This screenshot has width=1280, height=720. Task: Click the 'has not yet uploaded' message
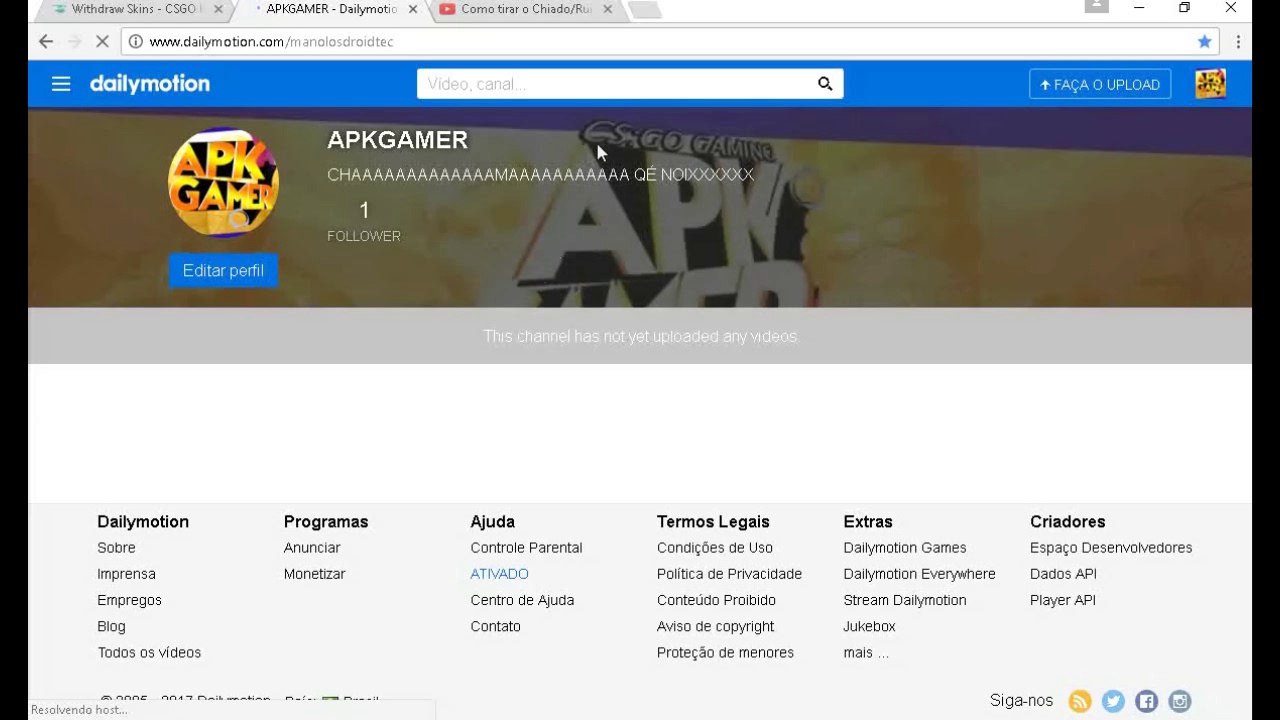pos(641,336)
